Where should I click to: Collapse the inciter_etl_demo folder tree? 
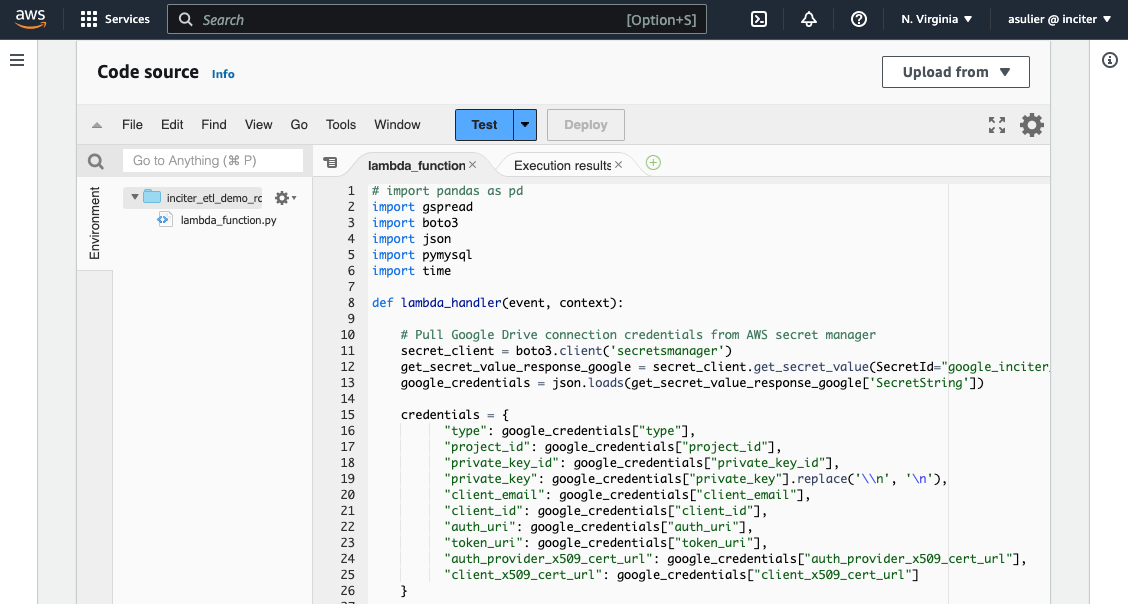tap(133, 197)
